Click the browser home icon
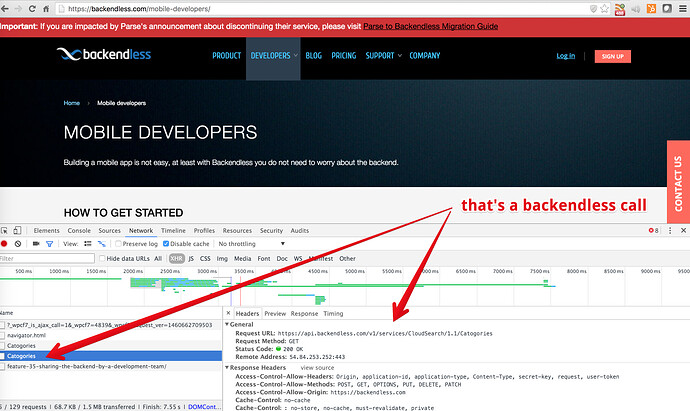 (x=46, y=9)
